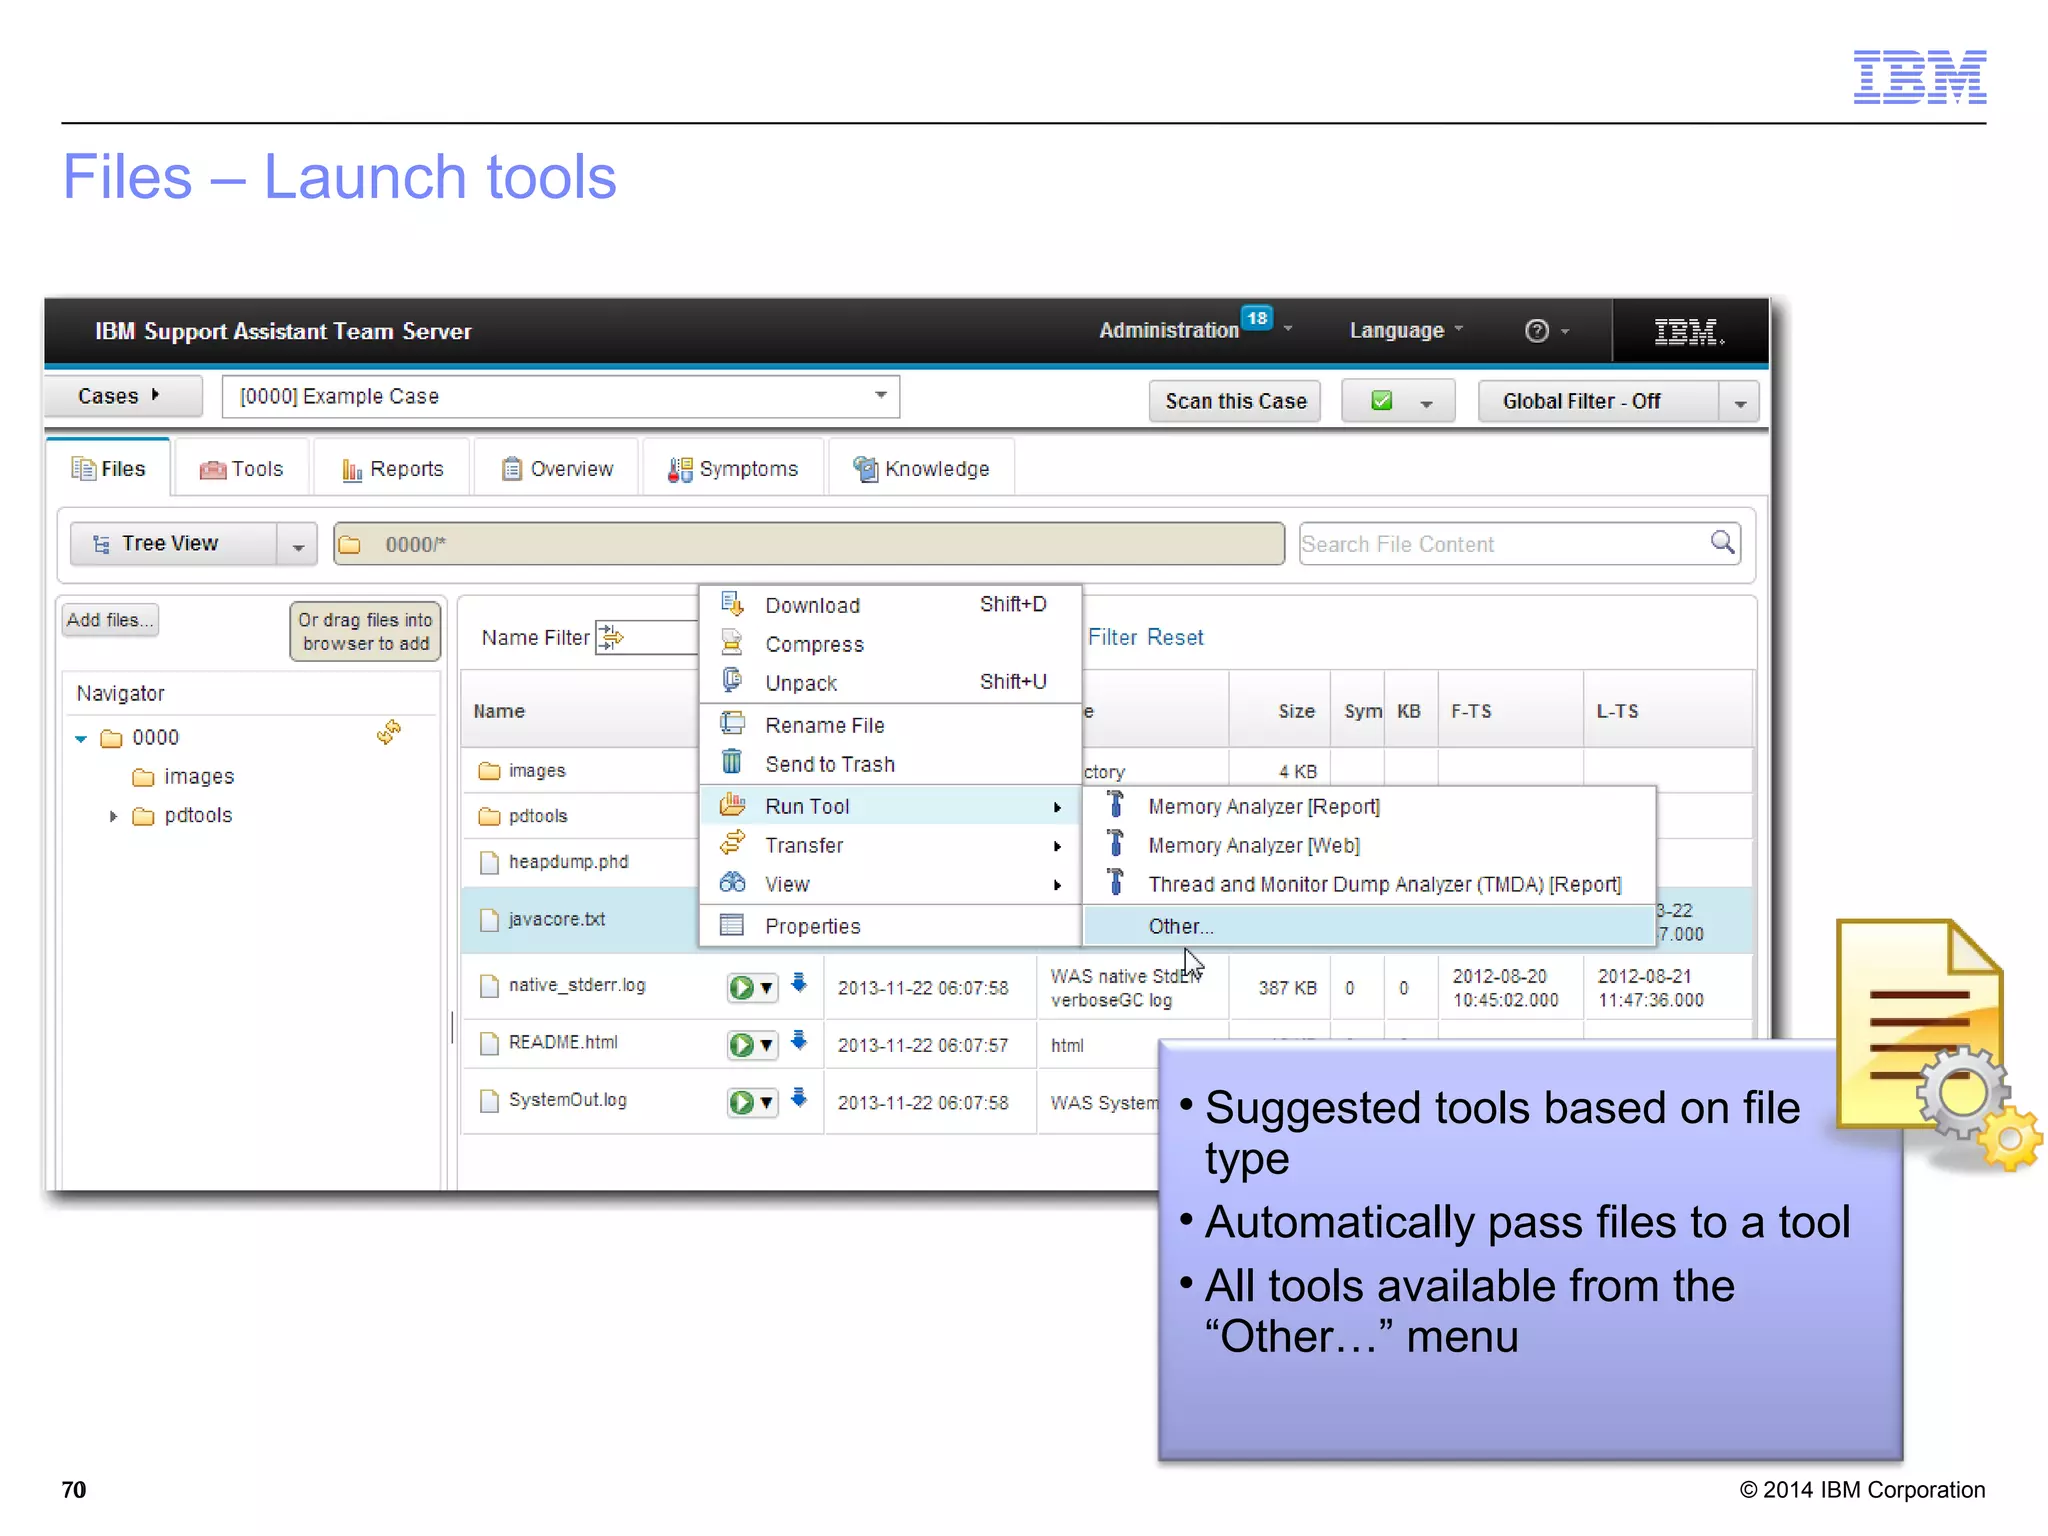The image size is (2048, 1536).
Task: Click the green checkmark status button
Action: point(1382,401)
